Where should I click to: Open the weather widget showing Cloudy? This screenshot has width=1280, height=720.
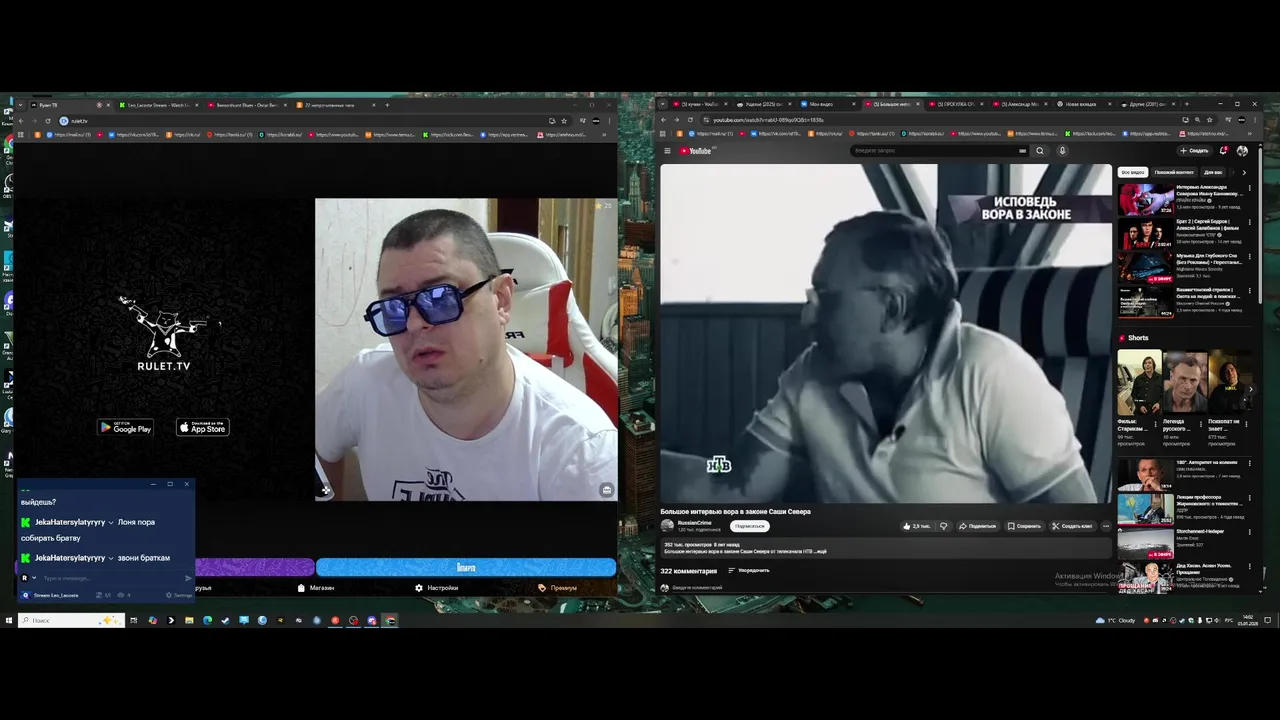coord(1116,620)
